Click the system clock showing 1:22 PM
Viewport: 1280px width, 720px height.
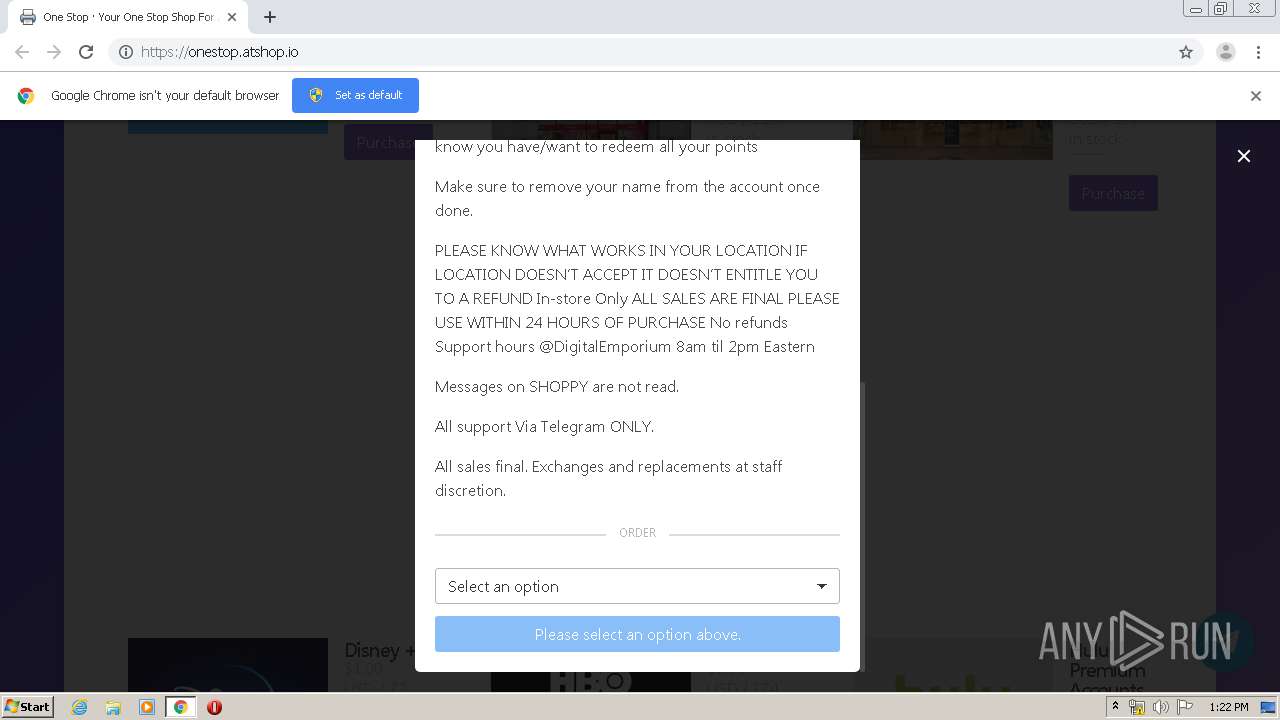pos(1228,707)
